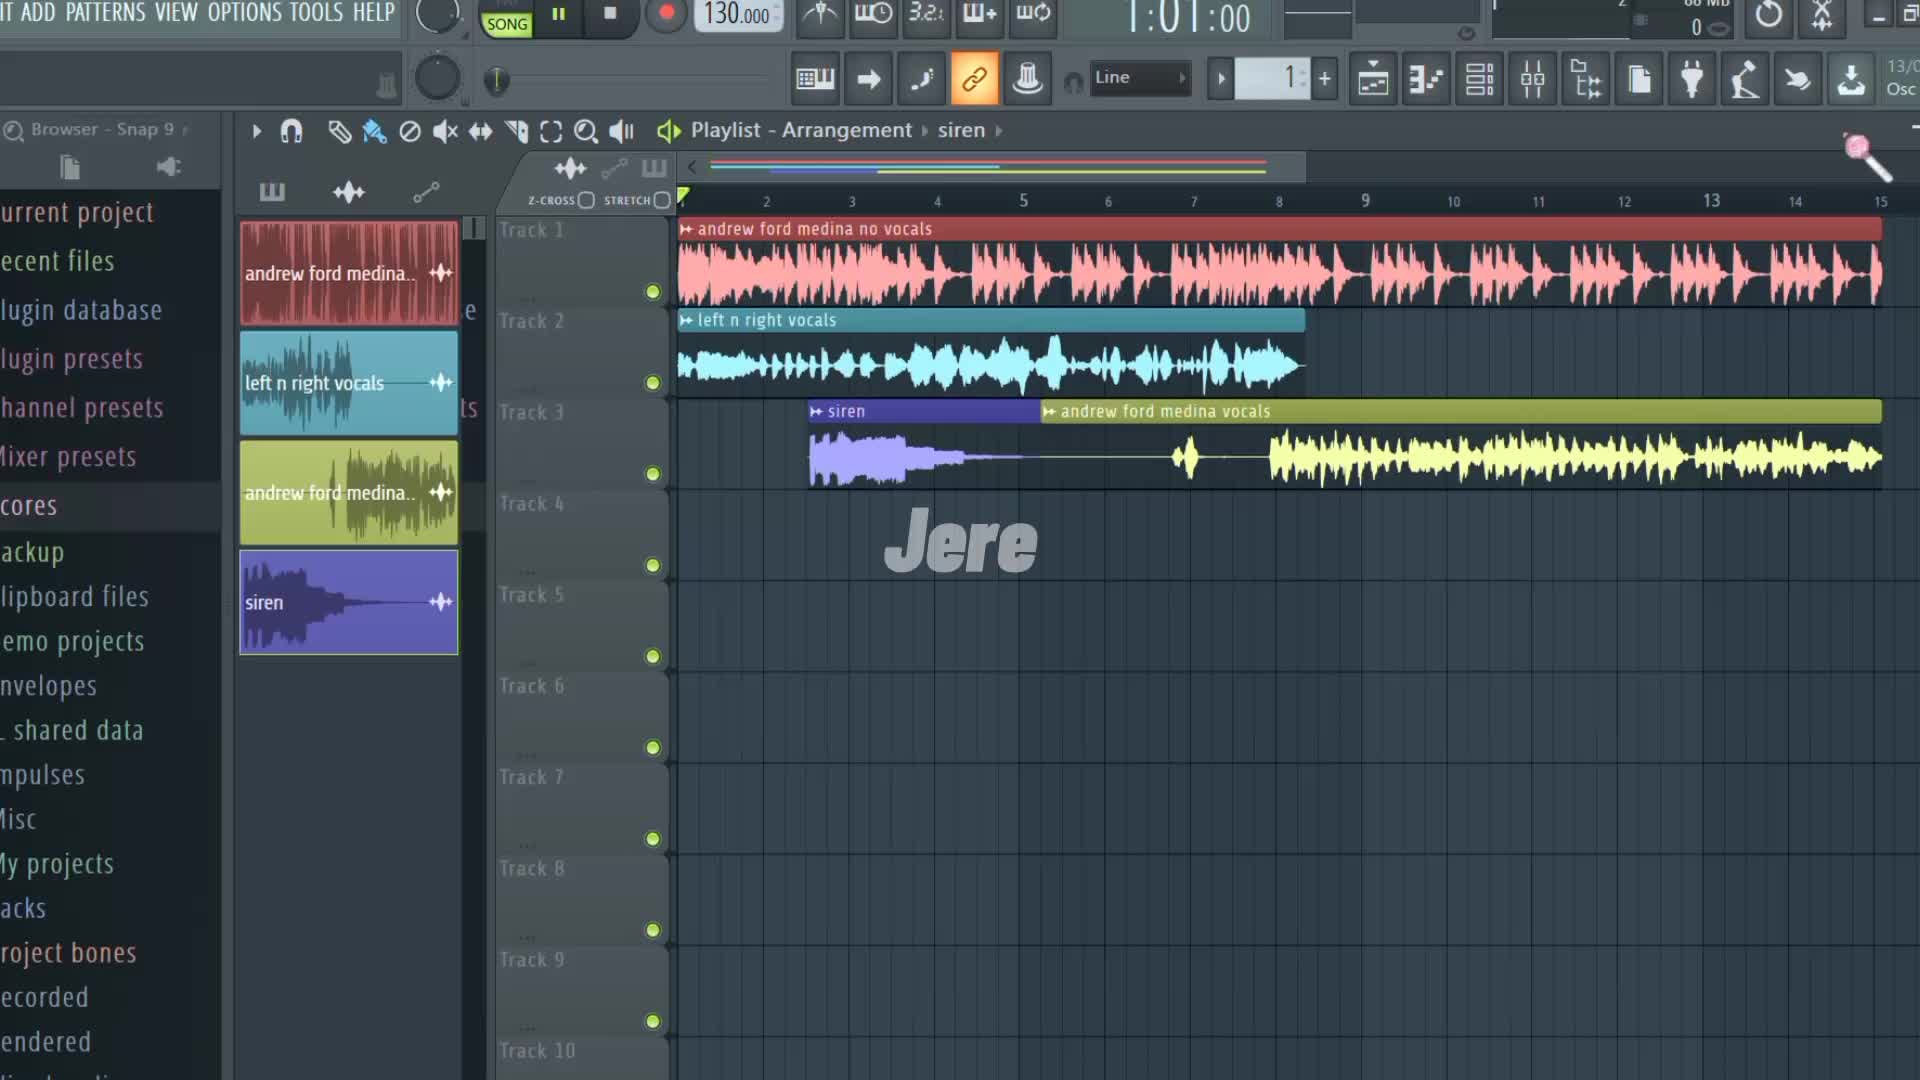Select the pencil draw tool in playlist

[x=340, y=131]
